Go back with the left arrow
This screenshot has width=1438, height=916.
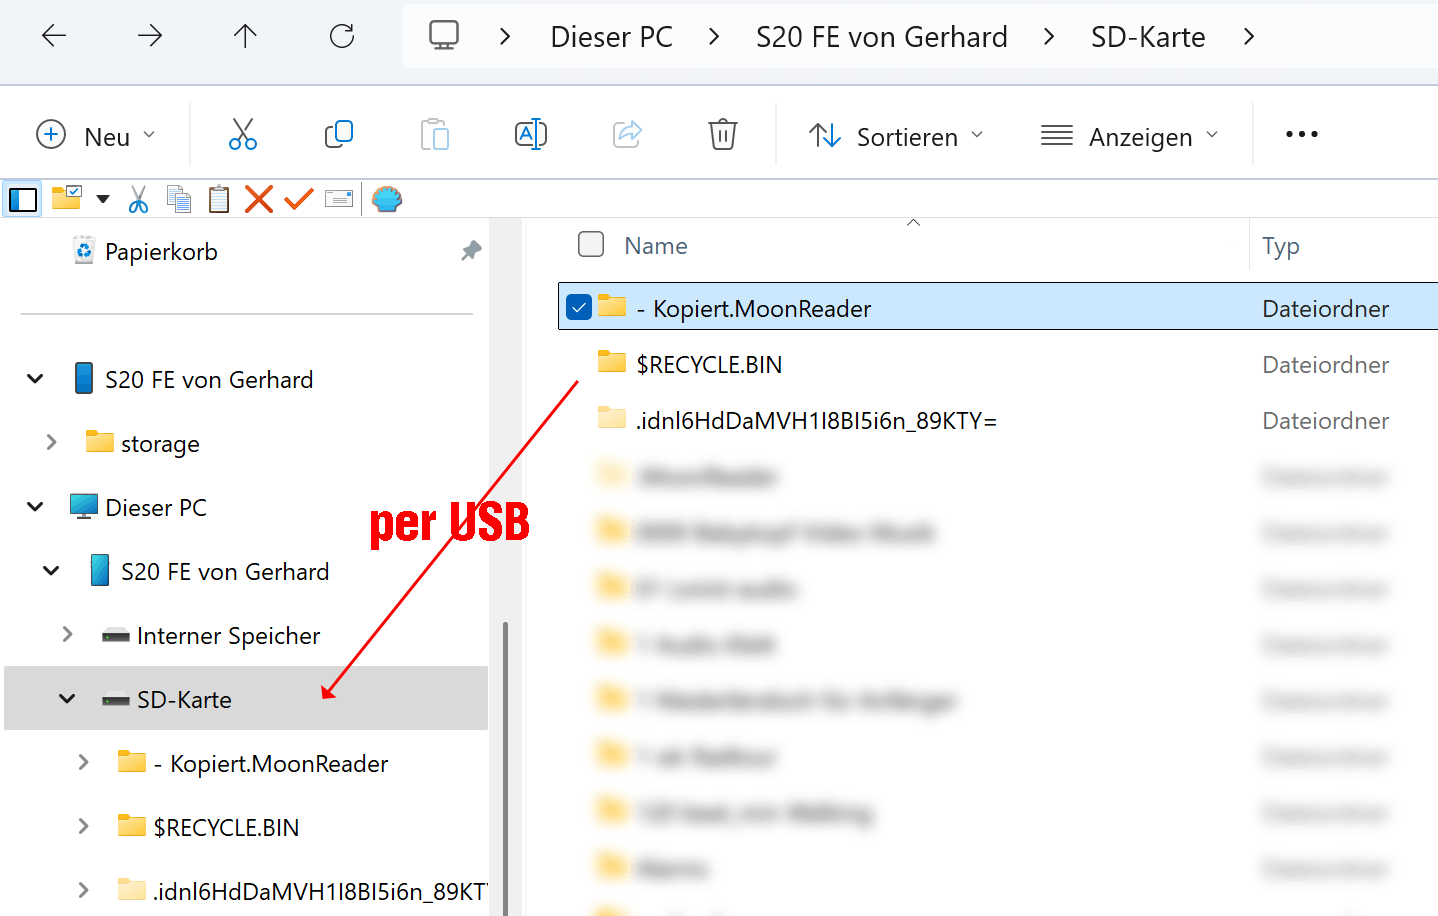click(54, 36)
